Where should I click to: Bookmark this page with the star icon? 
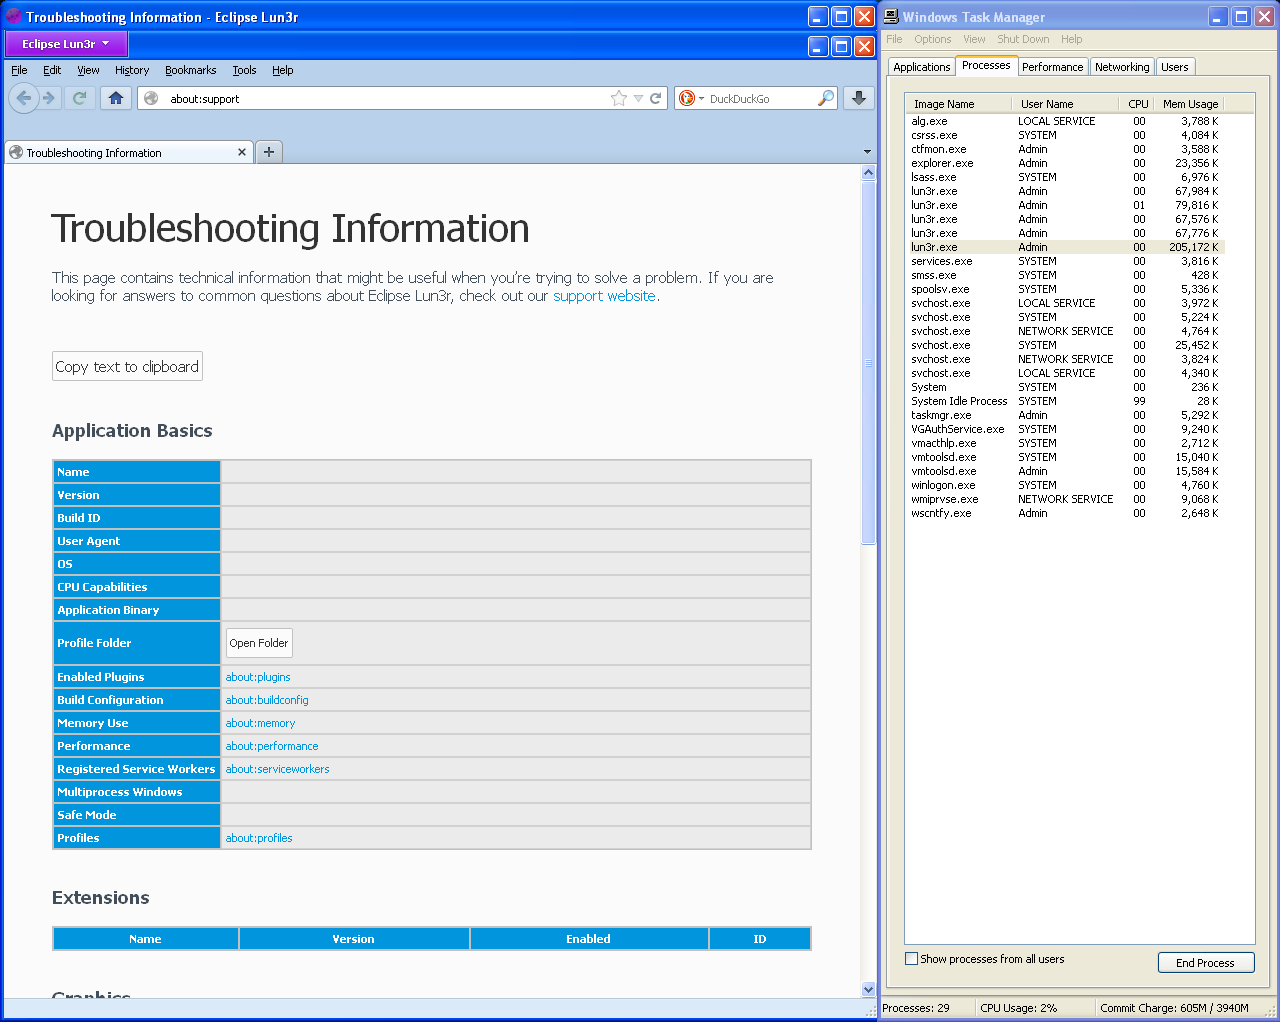619,98
